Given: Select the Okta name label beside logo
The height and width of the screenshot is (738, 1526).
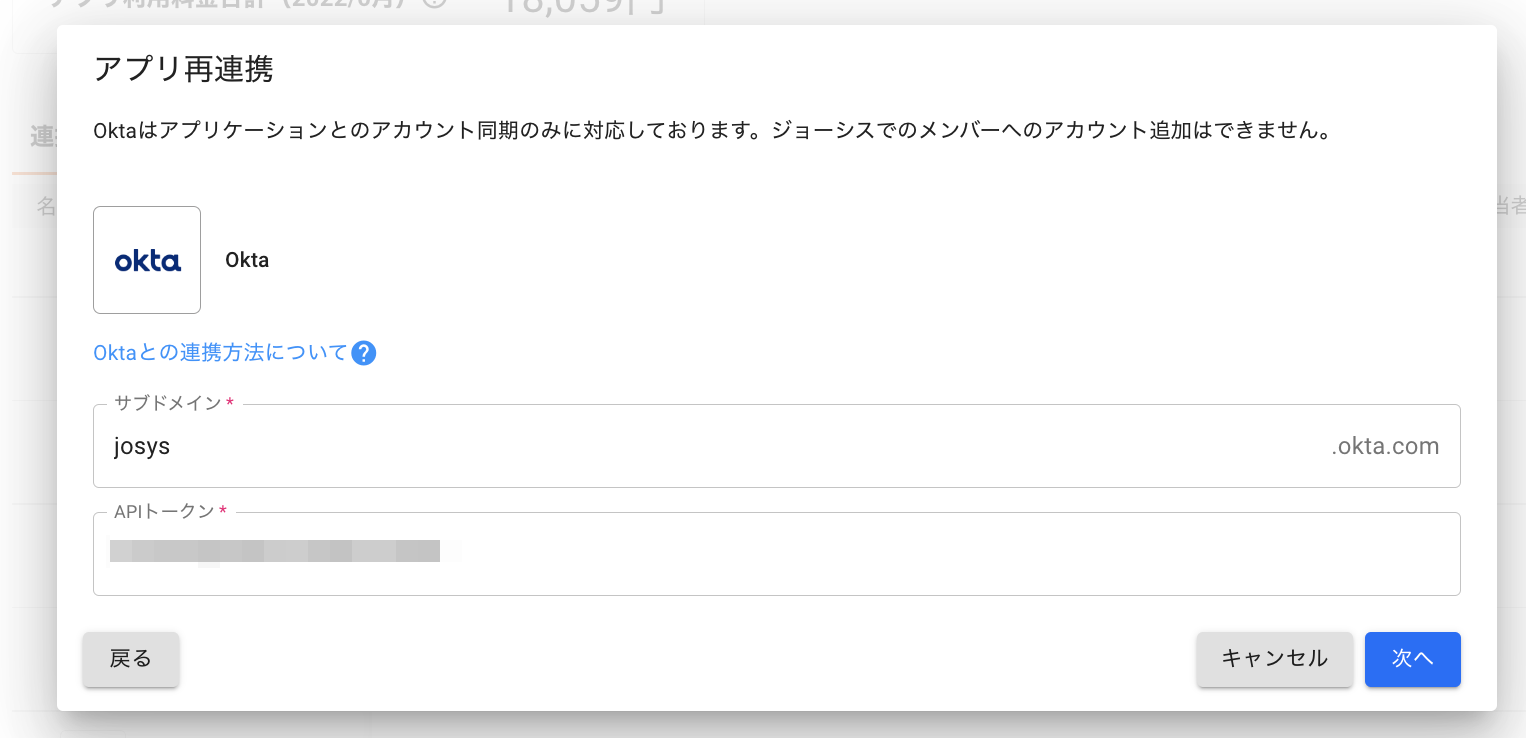Looking at the screenshot, I should [247, 260].
